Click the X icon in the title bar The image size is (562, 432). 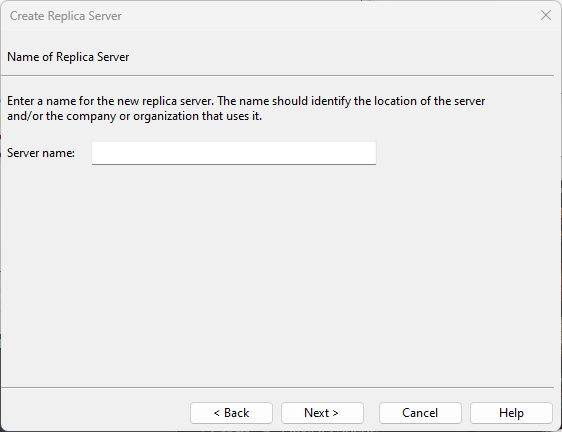click(546, 15)
